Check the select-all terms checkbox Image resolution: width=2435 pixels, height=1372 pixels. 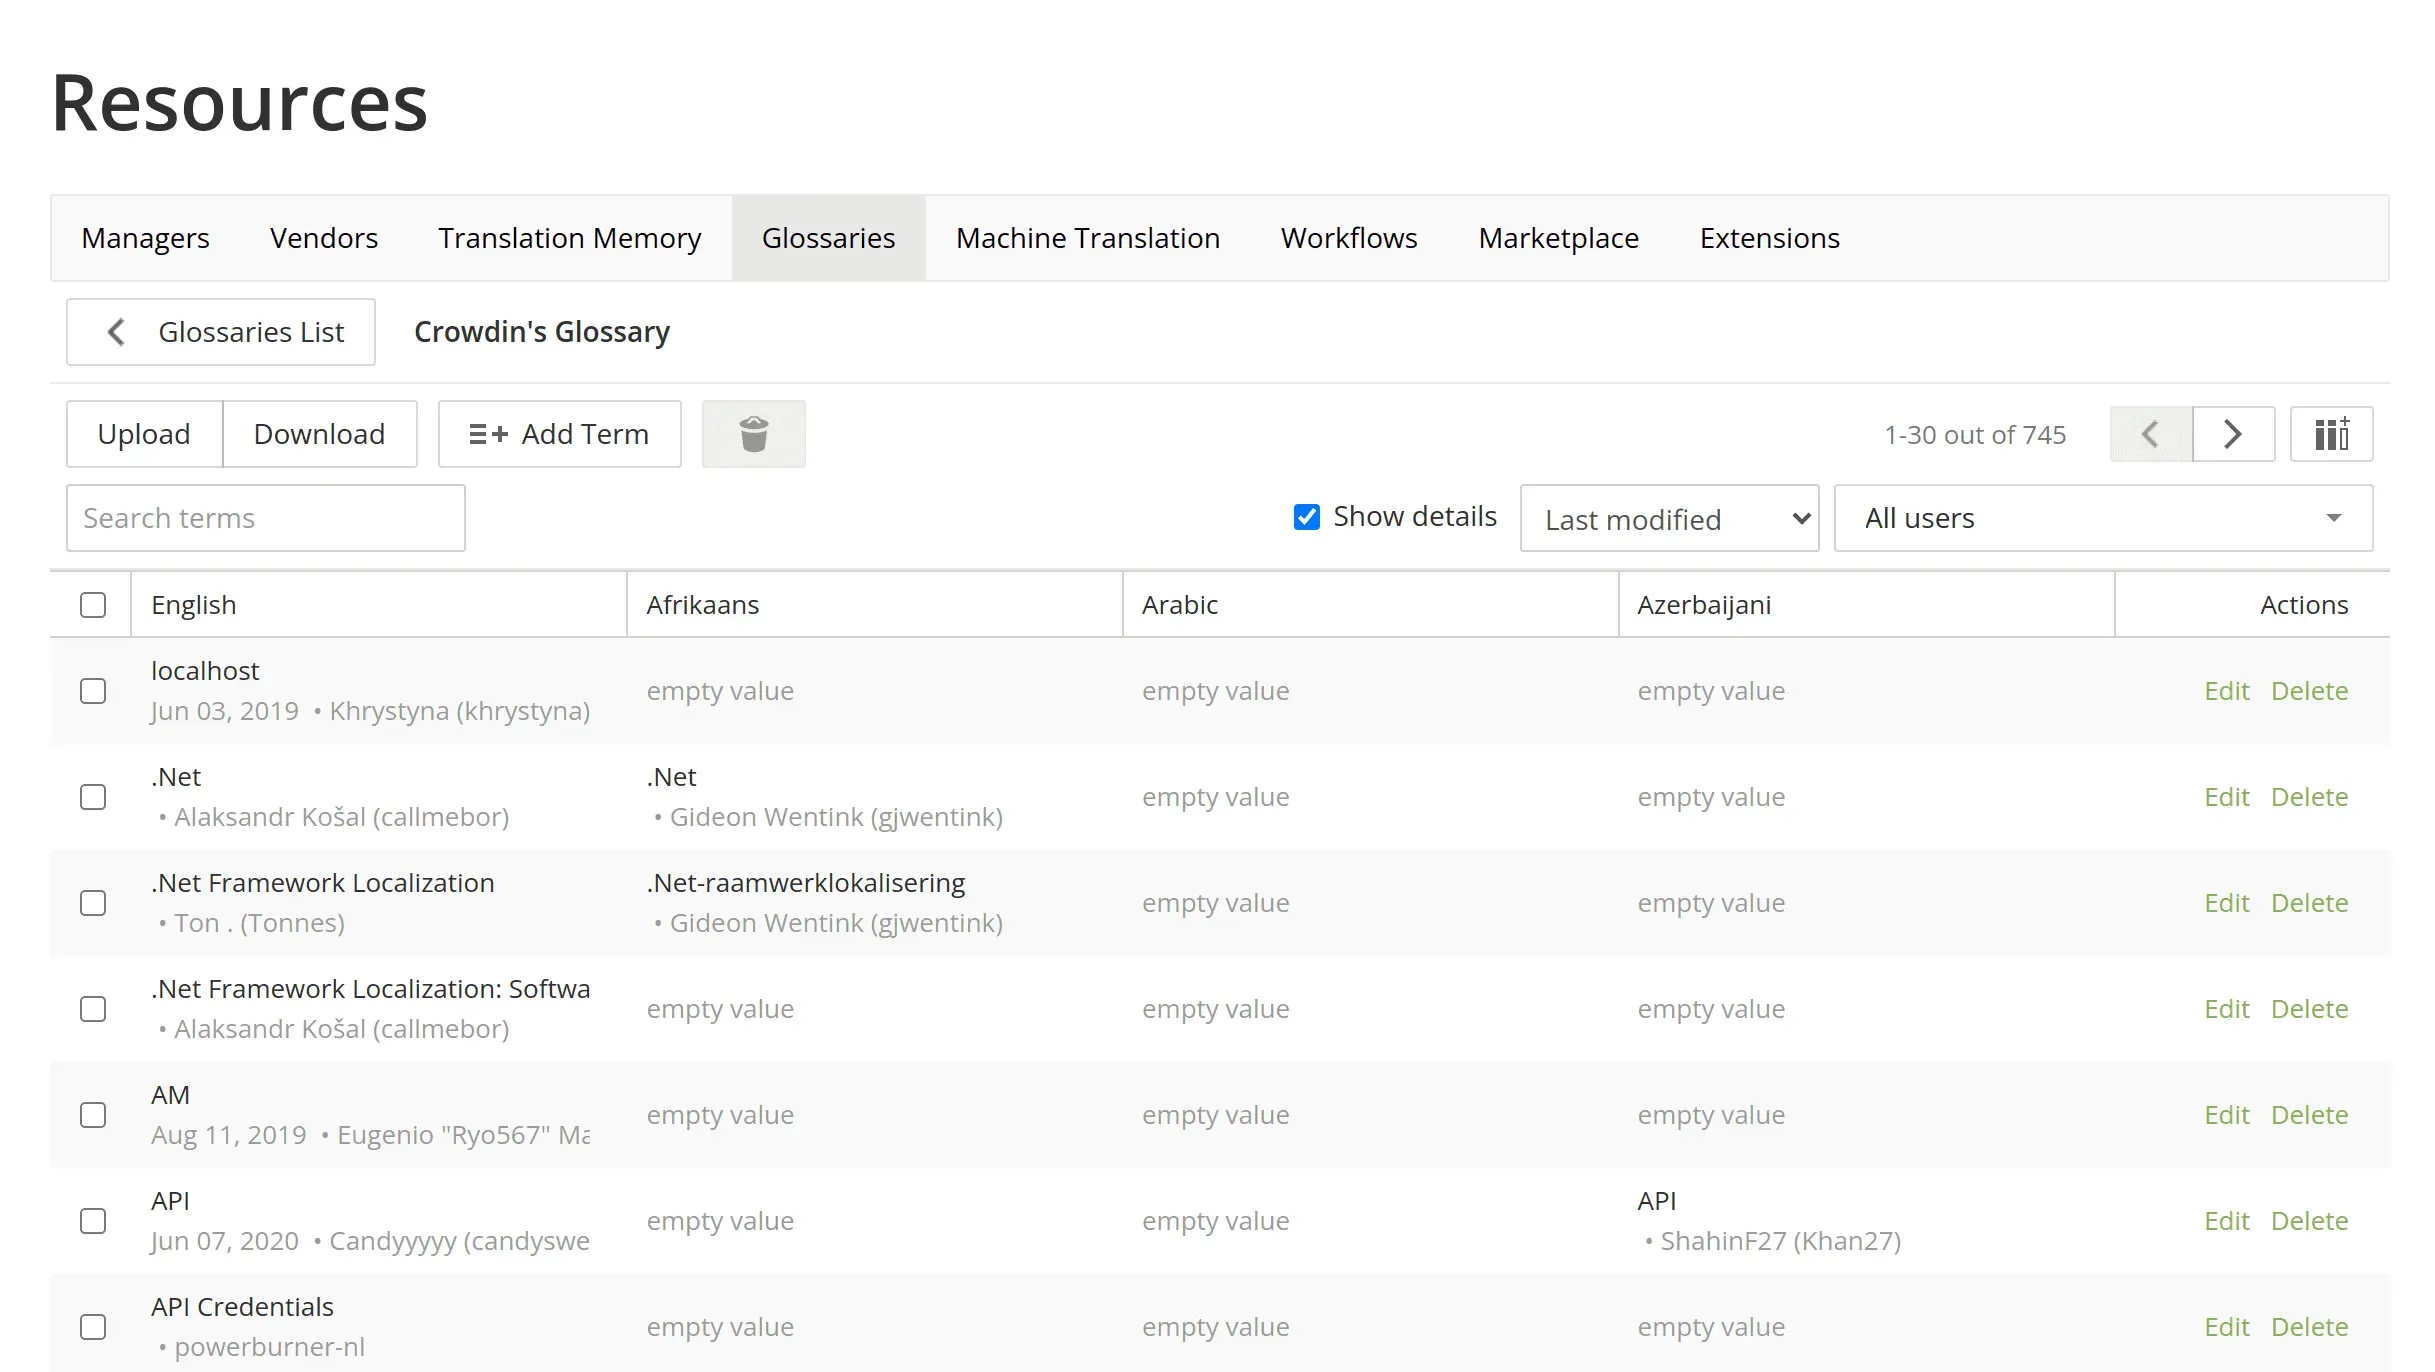(x=93, y=605)
